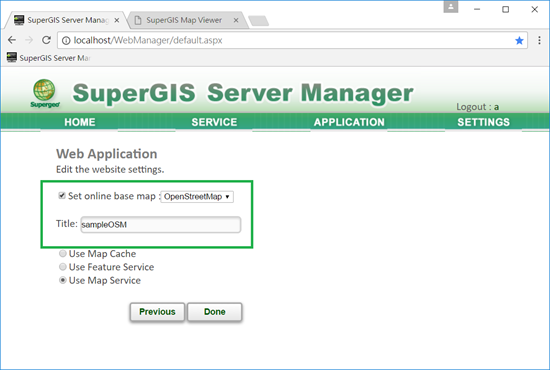Click the site info icon in address bar
Image resolution: width=550 pixels, height=370 pixels.
pos(66,40)
